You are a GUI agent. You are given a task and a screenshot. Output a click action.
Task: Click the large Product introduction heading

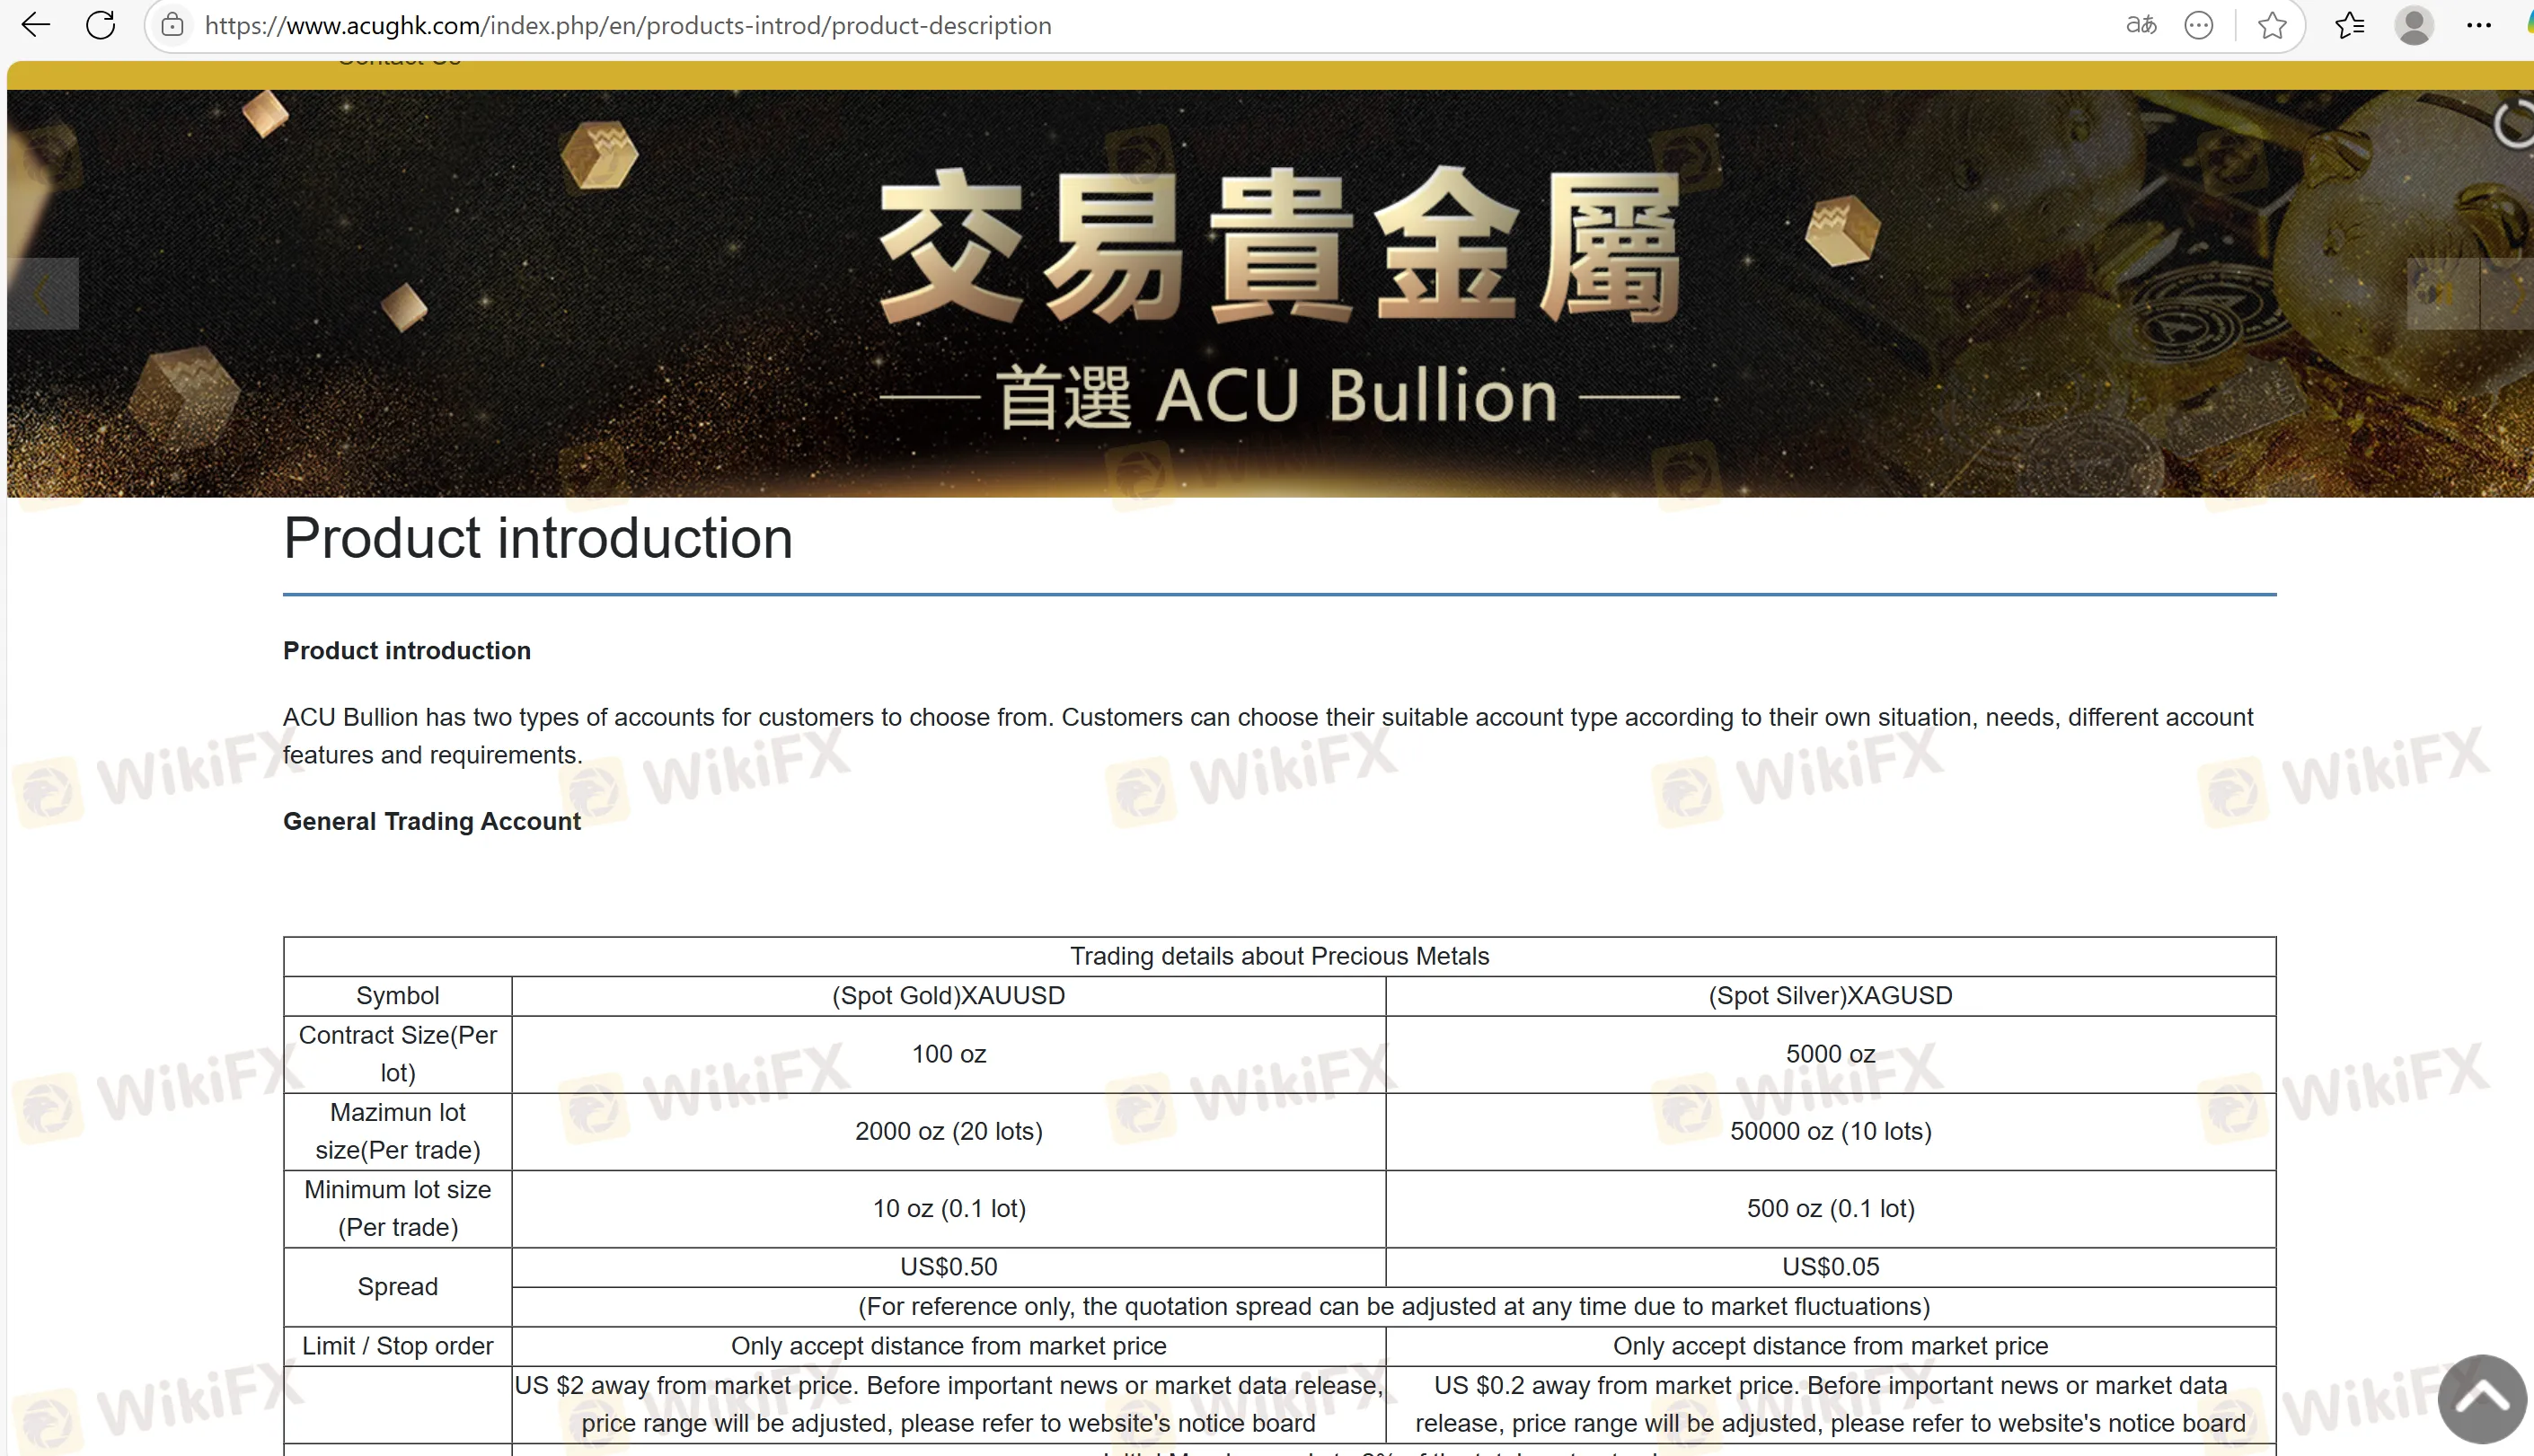point(538,539)
